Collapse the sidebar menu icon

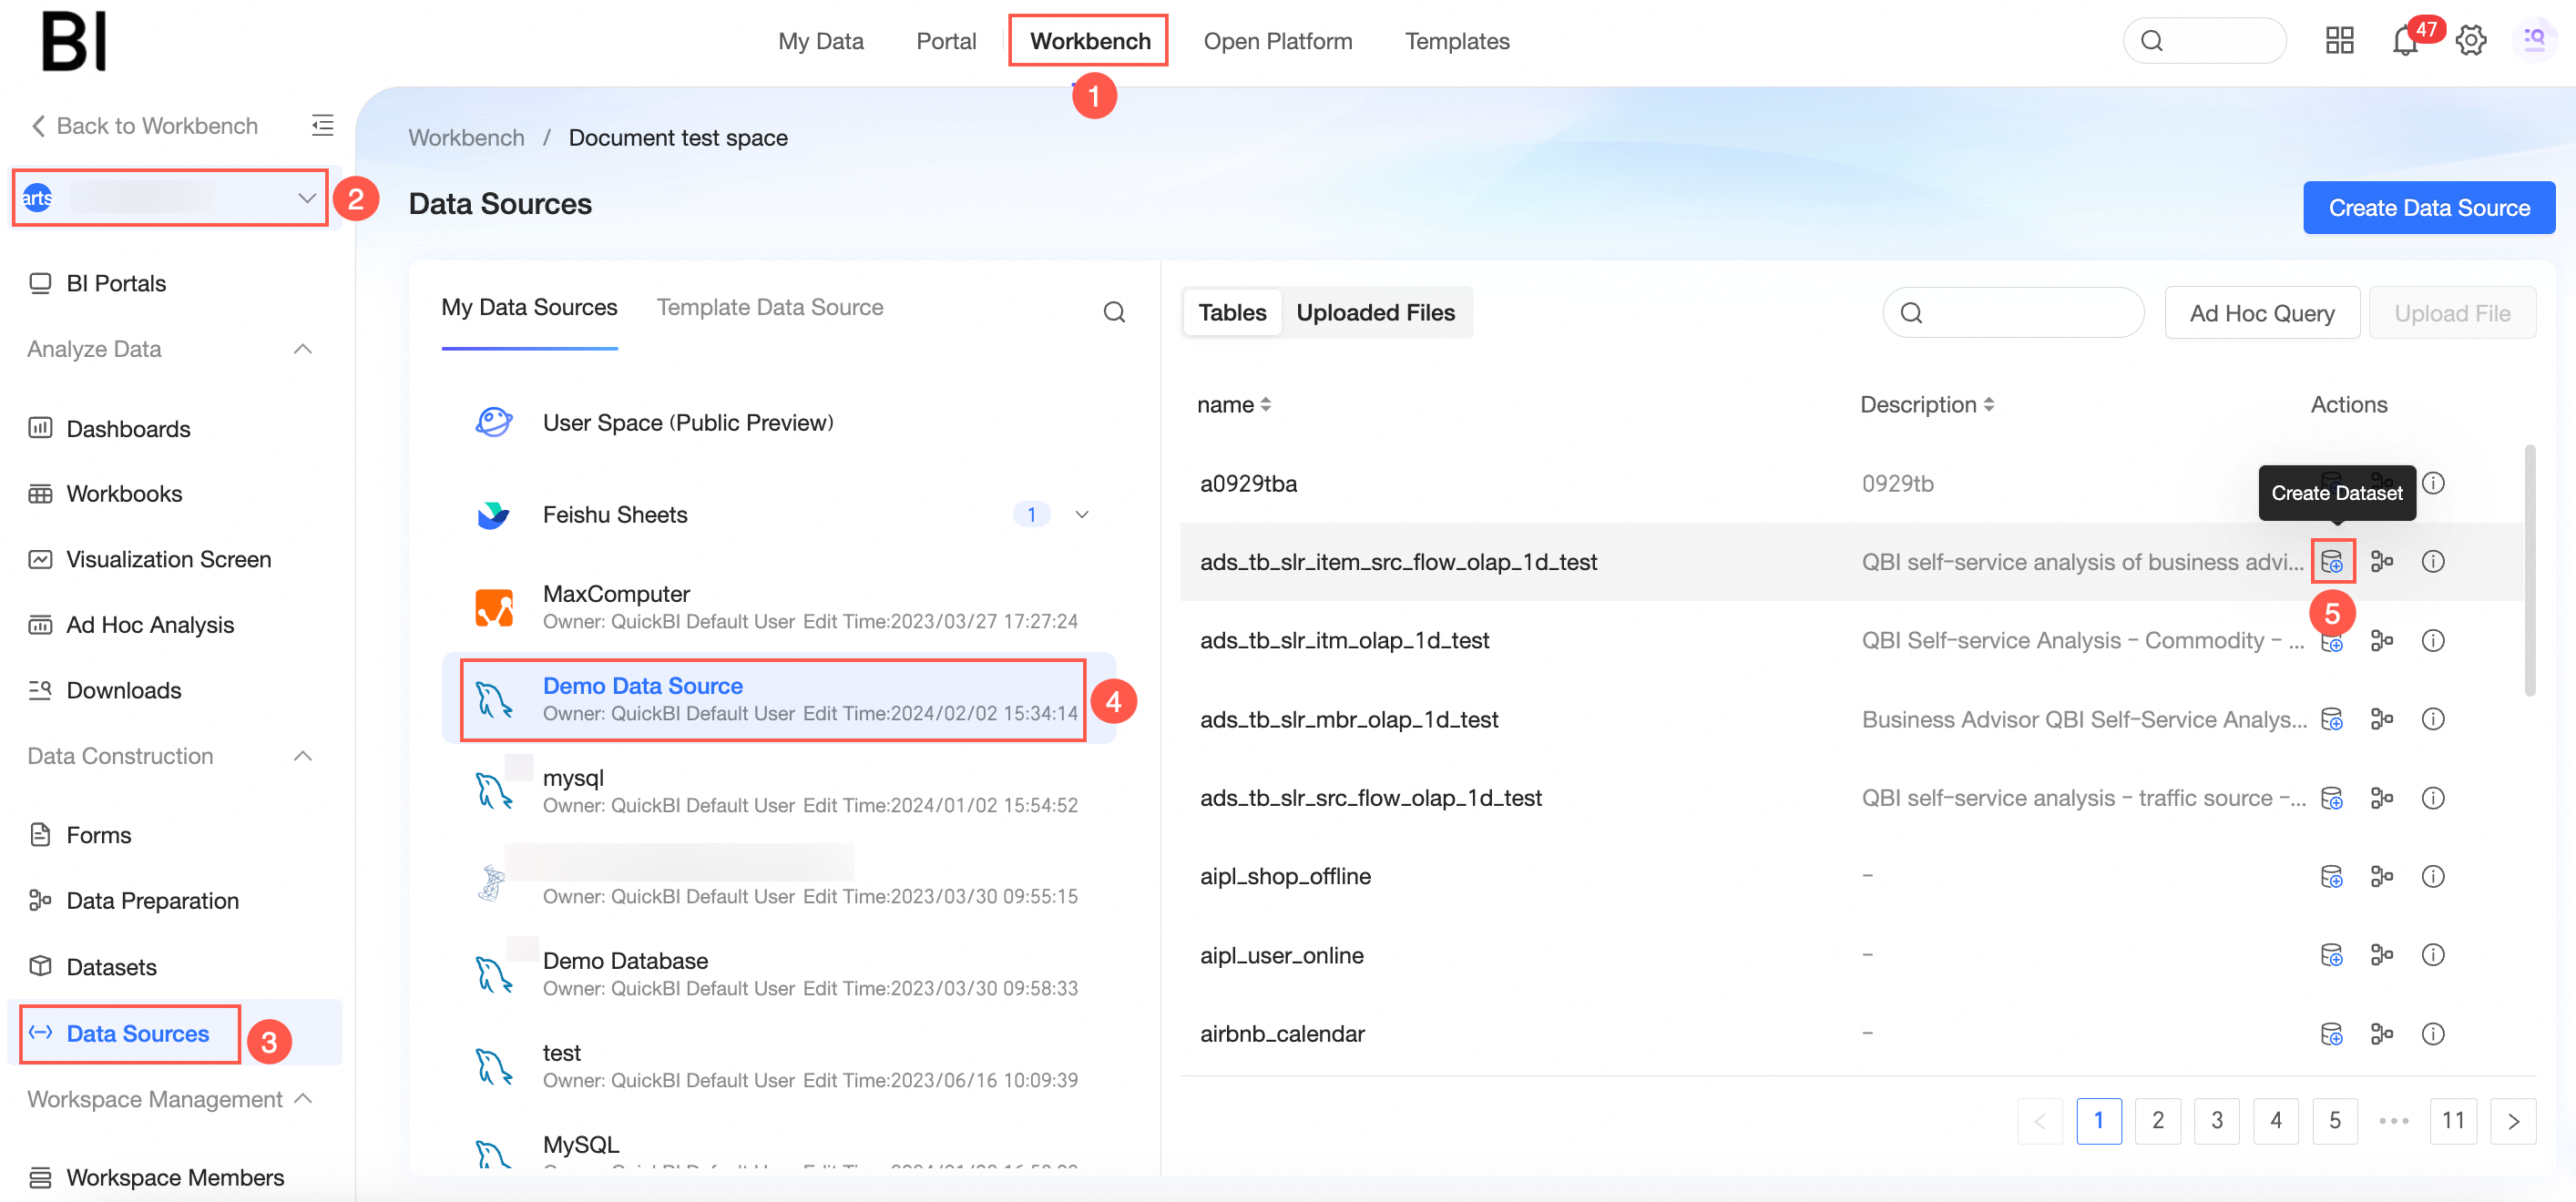coord(322,125)
